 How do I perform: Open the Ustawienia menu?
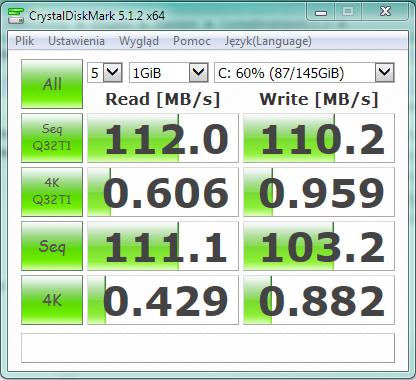76,41
